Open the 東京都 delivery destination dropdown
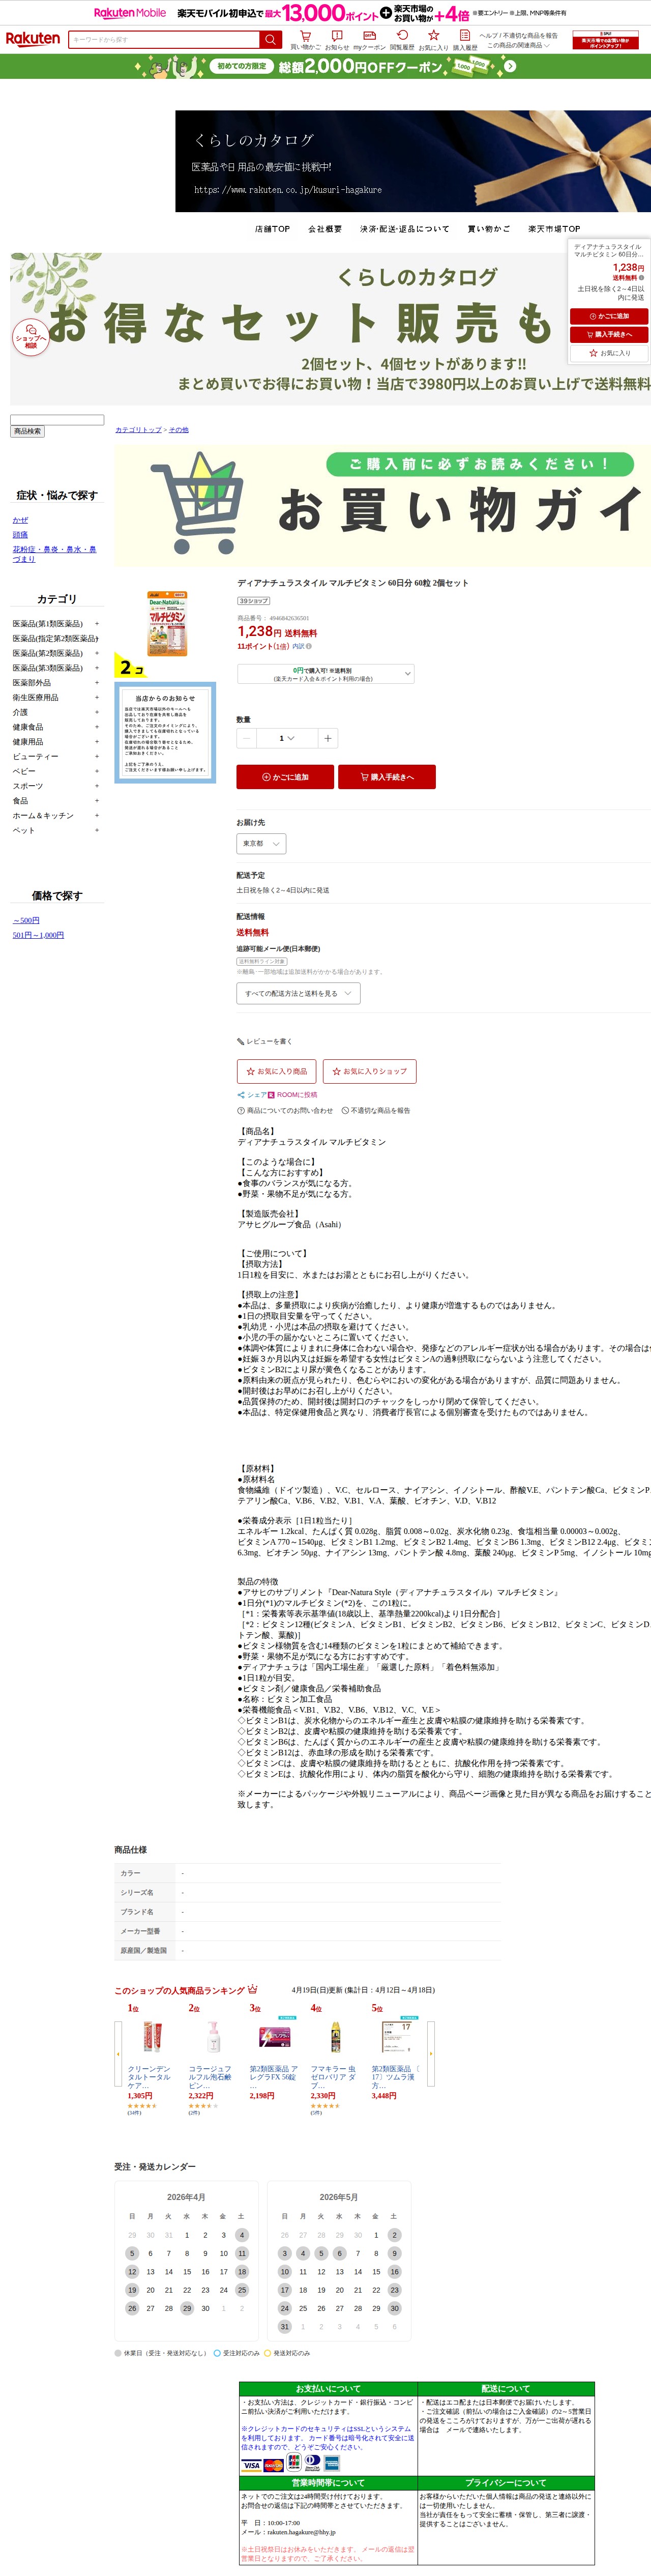 tap(261, 843)
